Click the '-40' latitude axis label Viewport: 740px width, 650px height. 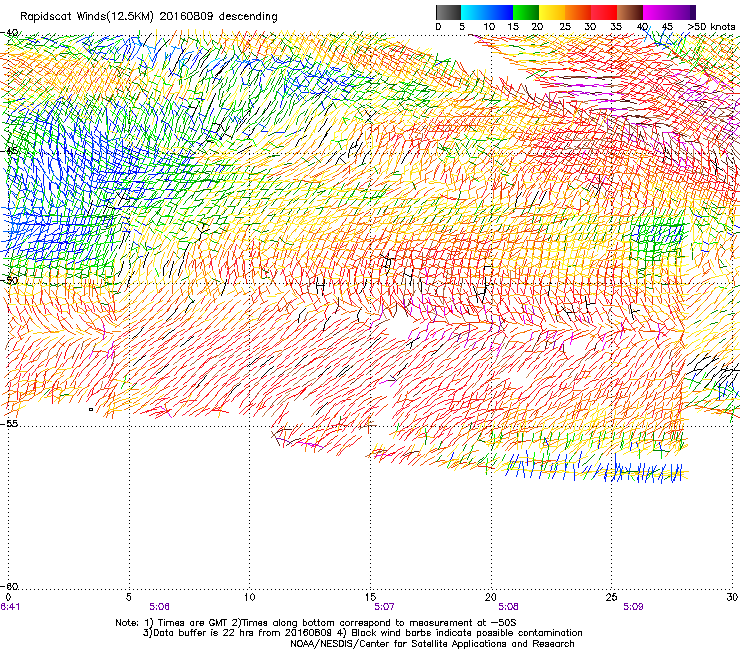[10, 32]
